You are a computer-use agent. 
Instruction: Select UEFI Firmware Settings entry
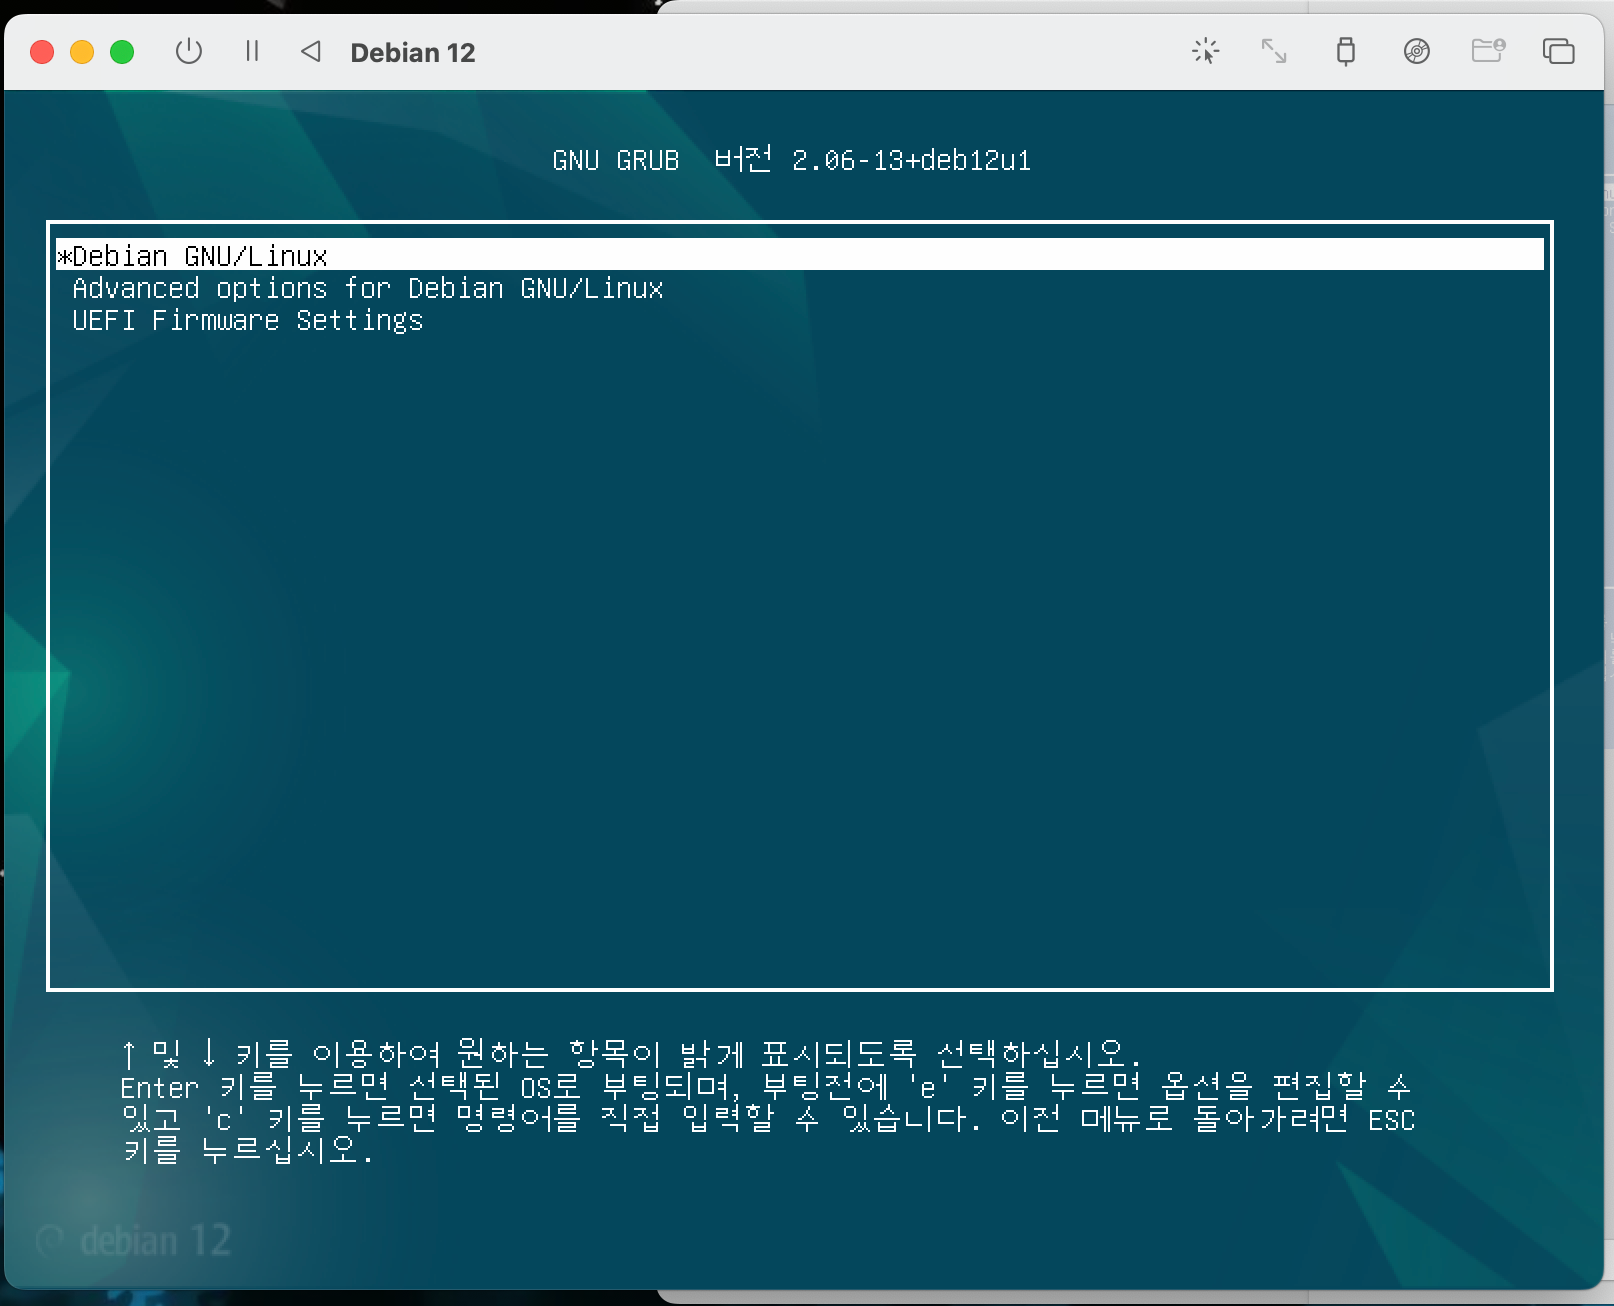tap(248, 320)
